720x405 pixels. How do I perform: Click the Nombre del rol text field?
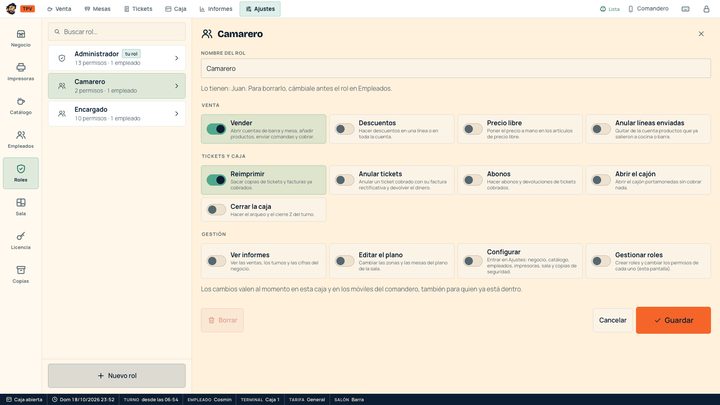point(456,68)
